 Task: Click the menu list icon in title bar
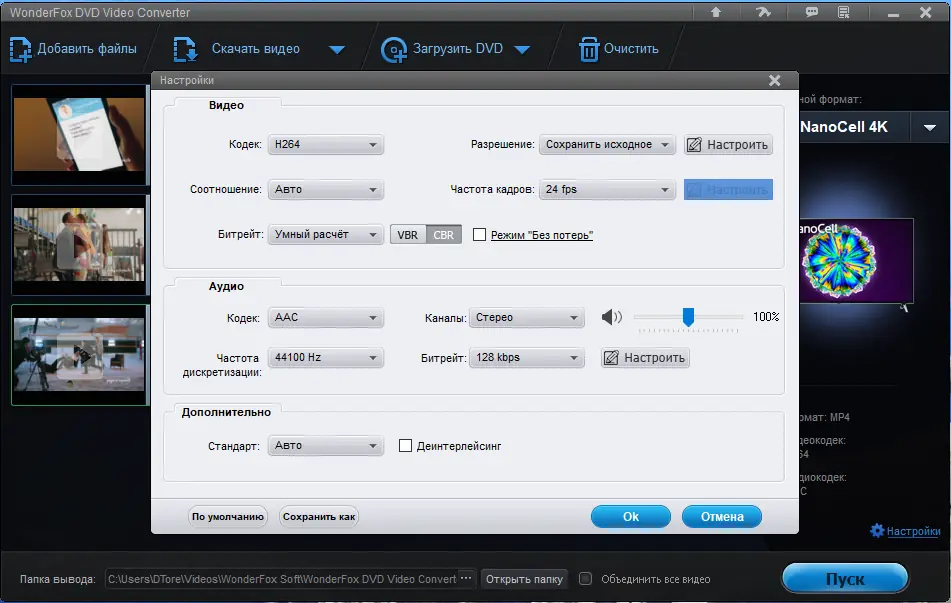tap(844, 12)
